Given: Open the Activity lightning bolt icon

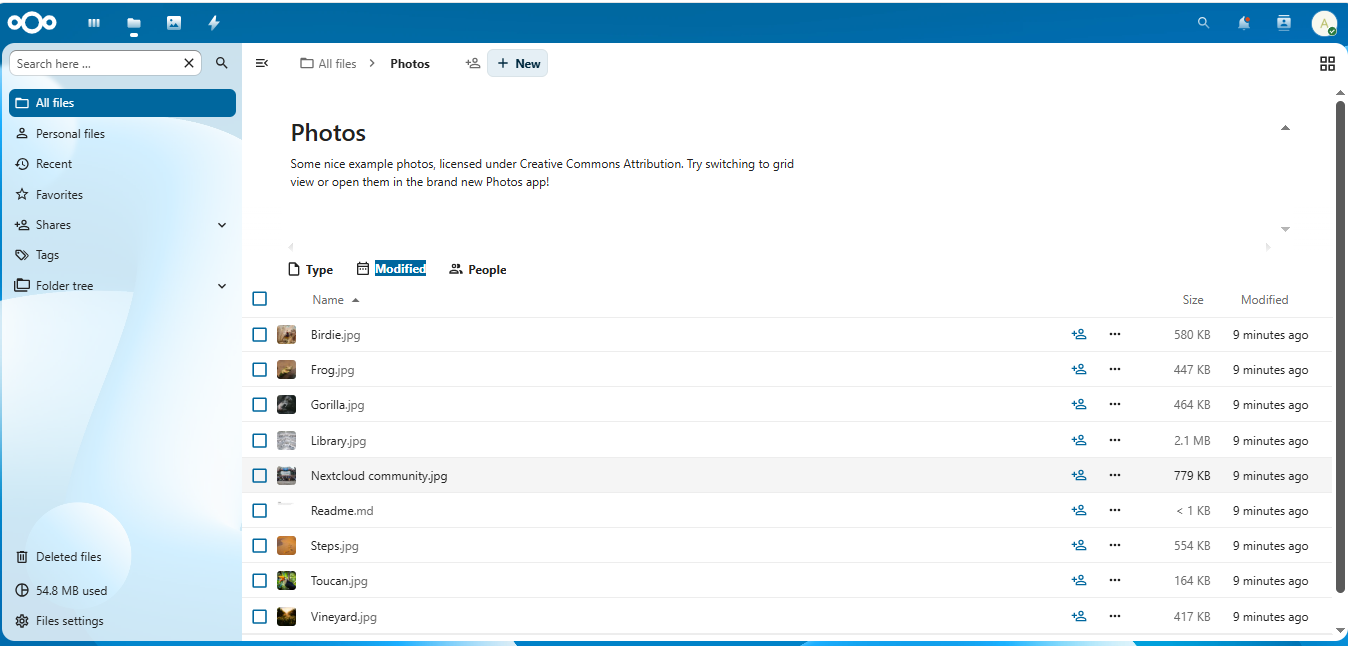Looking at the screenshot, I should click(x=214, y=23).
